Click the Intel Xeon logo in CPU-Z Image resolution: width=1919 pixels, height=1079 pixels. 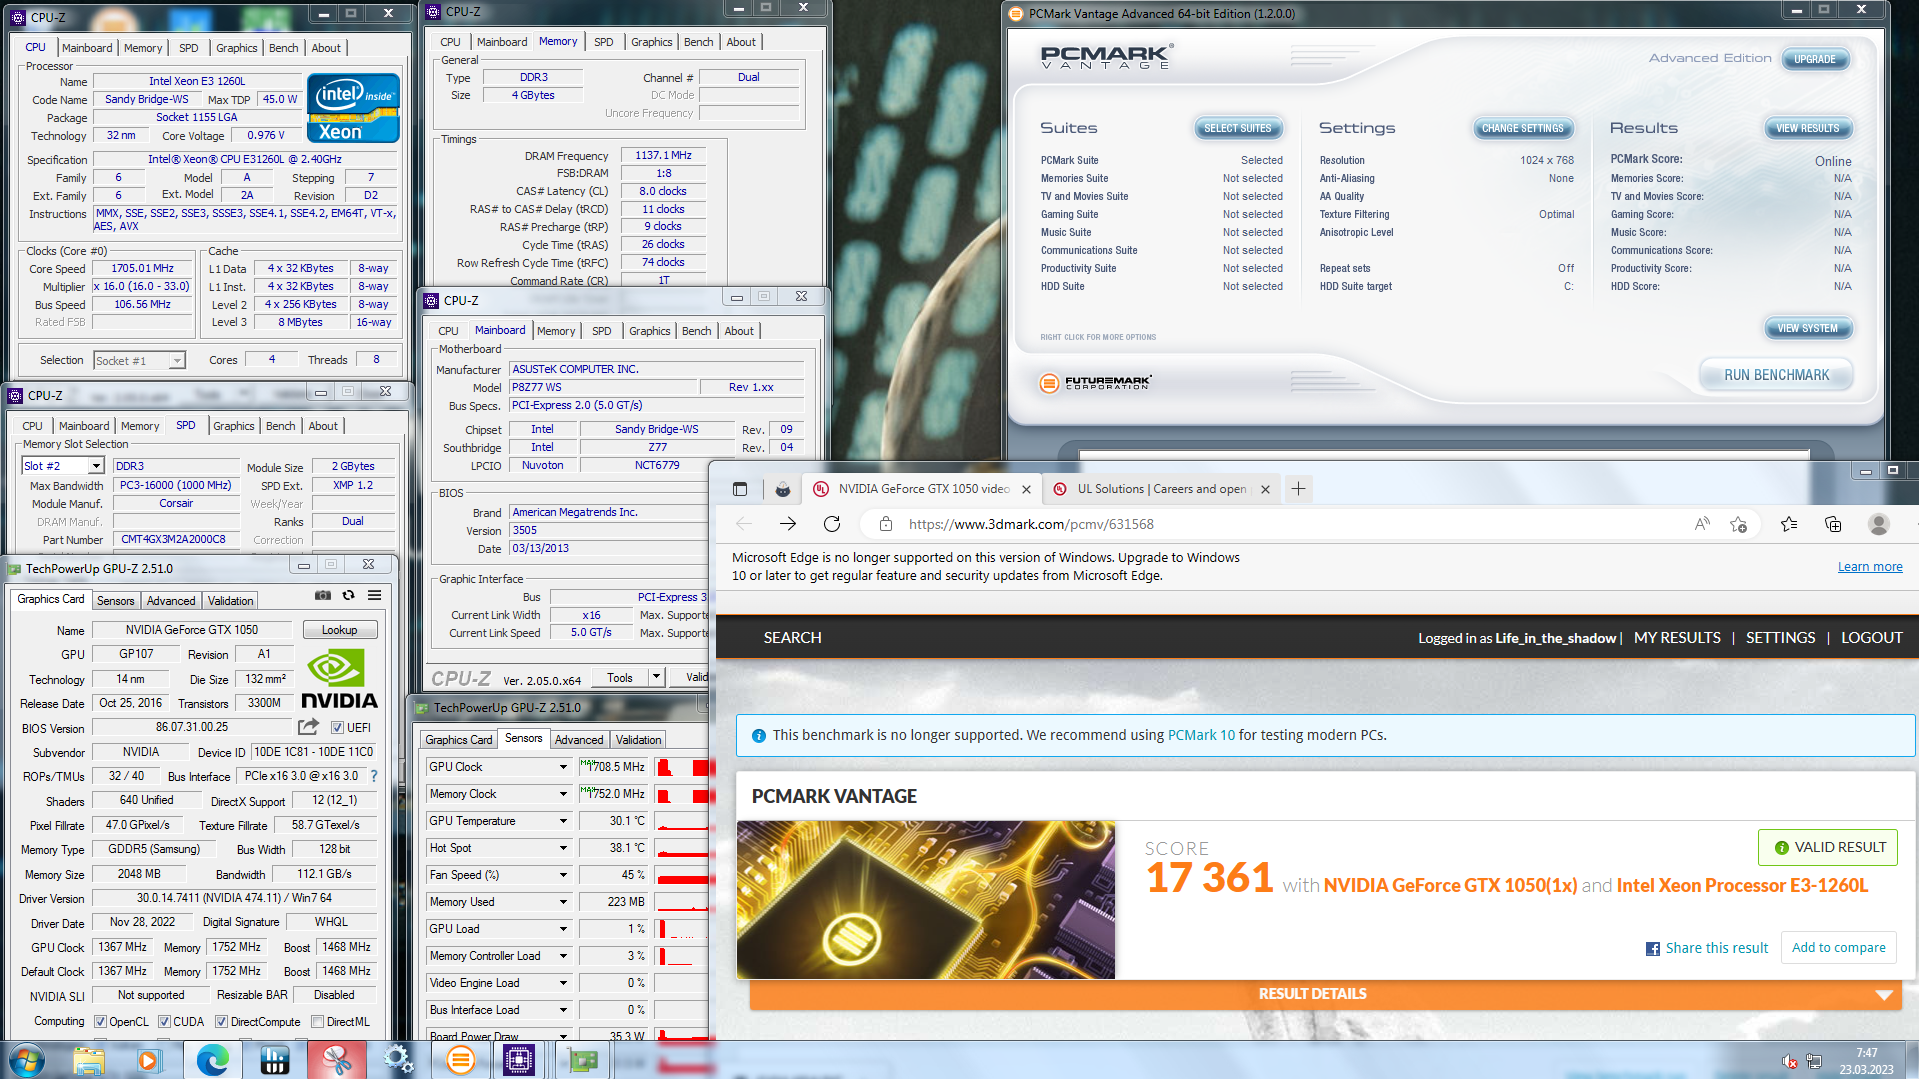pyautogui.click(x=353, y=108)
